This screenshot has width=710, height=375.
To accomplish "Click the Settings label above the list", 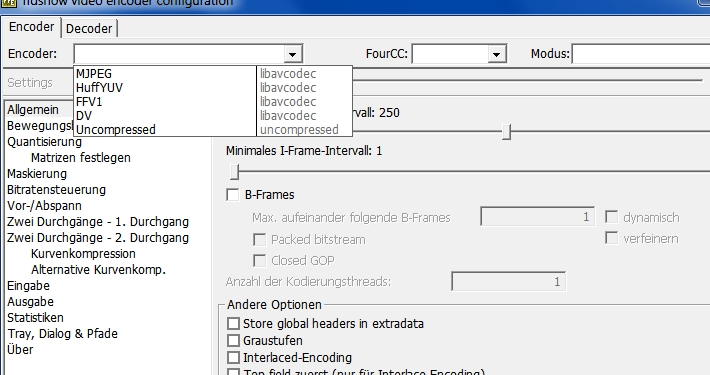I will point(30,83).
